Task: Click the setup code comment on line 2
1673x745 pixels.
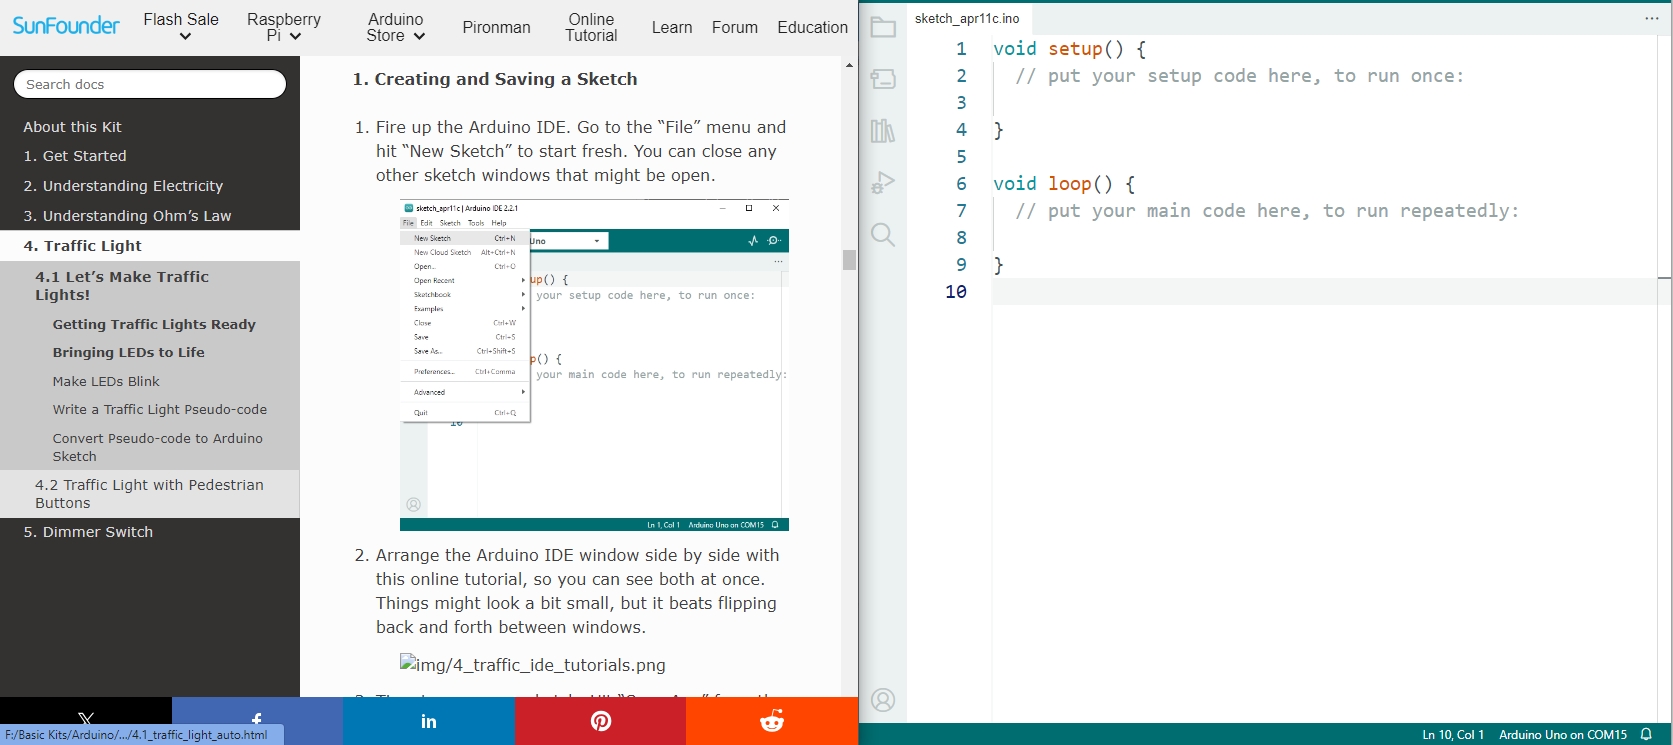Action: click(x=1239, y=76)
